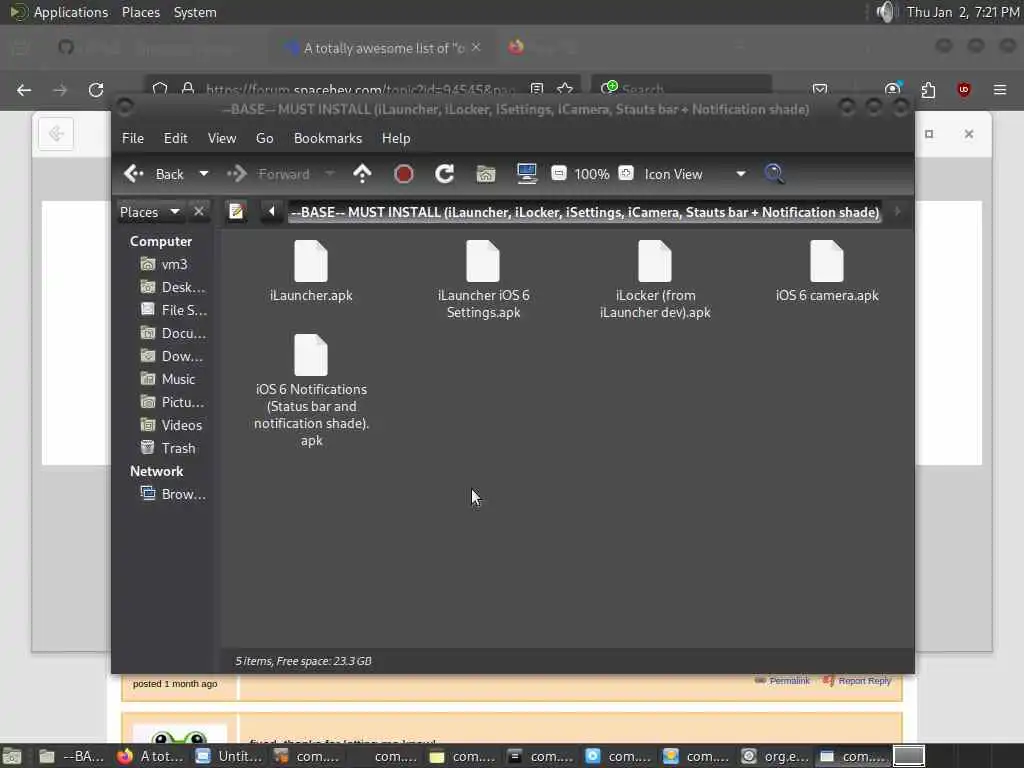Screen dimensions: 1024x768
Task: Open Documents in sidebar
Action: pos(173,333)
